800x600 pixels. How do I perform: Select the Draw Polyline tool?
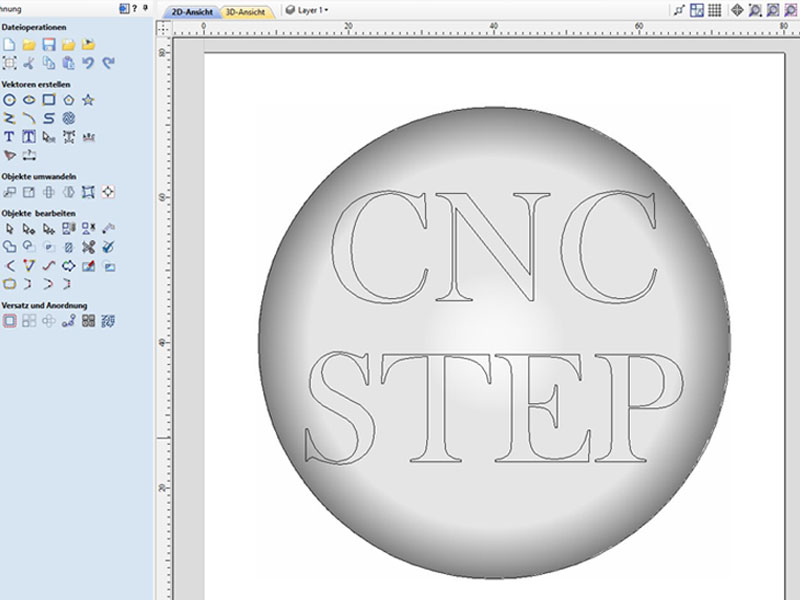tap(9, 118)
